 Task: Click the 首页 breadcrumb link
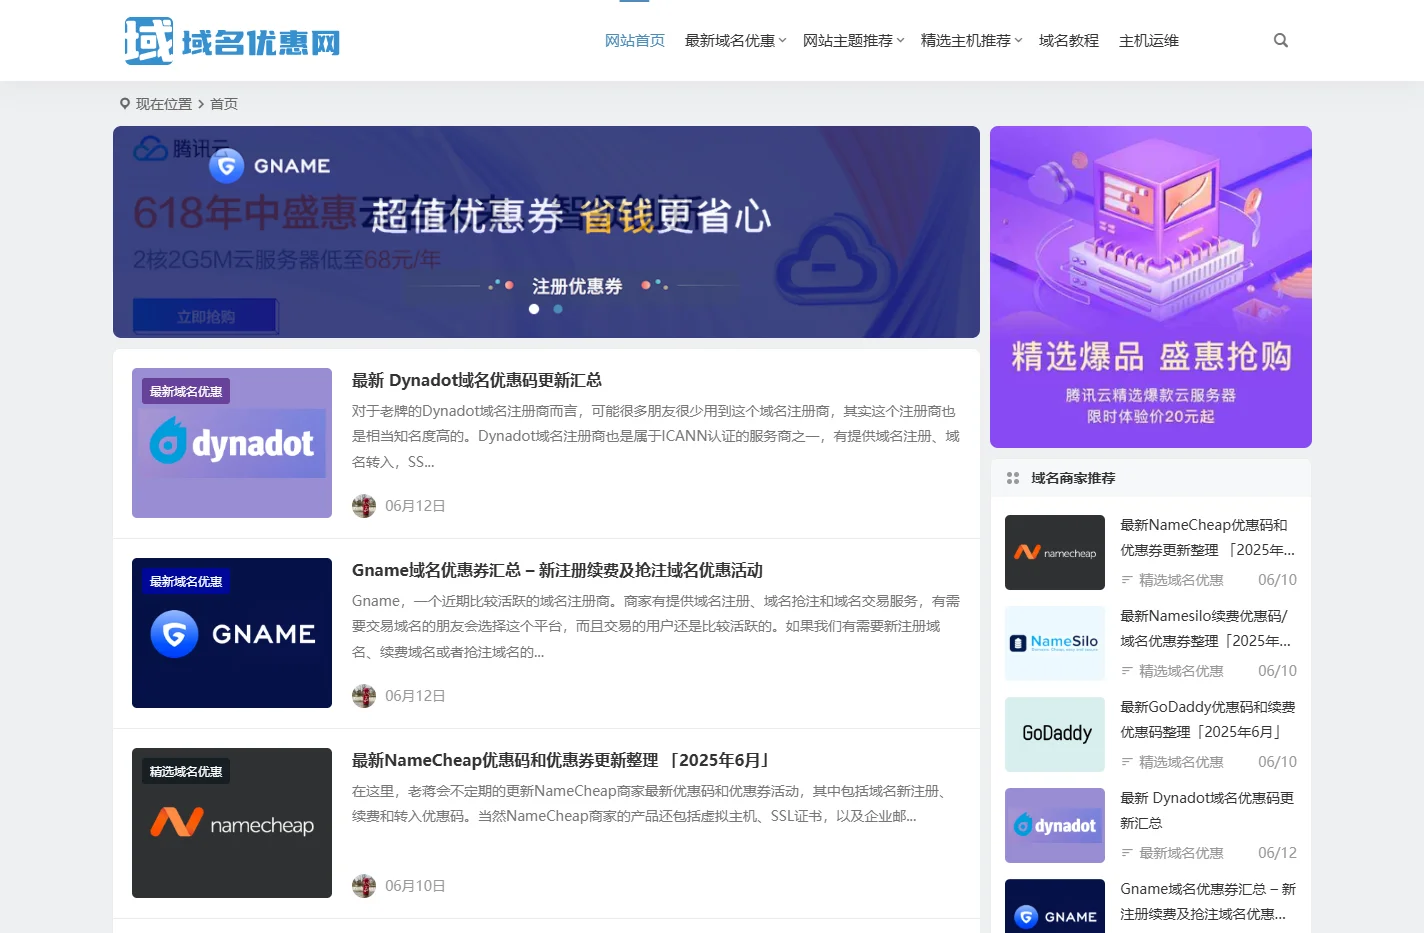coord(224,104)
